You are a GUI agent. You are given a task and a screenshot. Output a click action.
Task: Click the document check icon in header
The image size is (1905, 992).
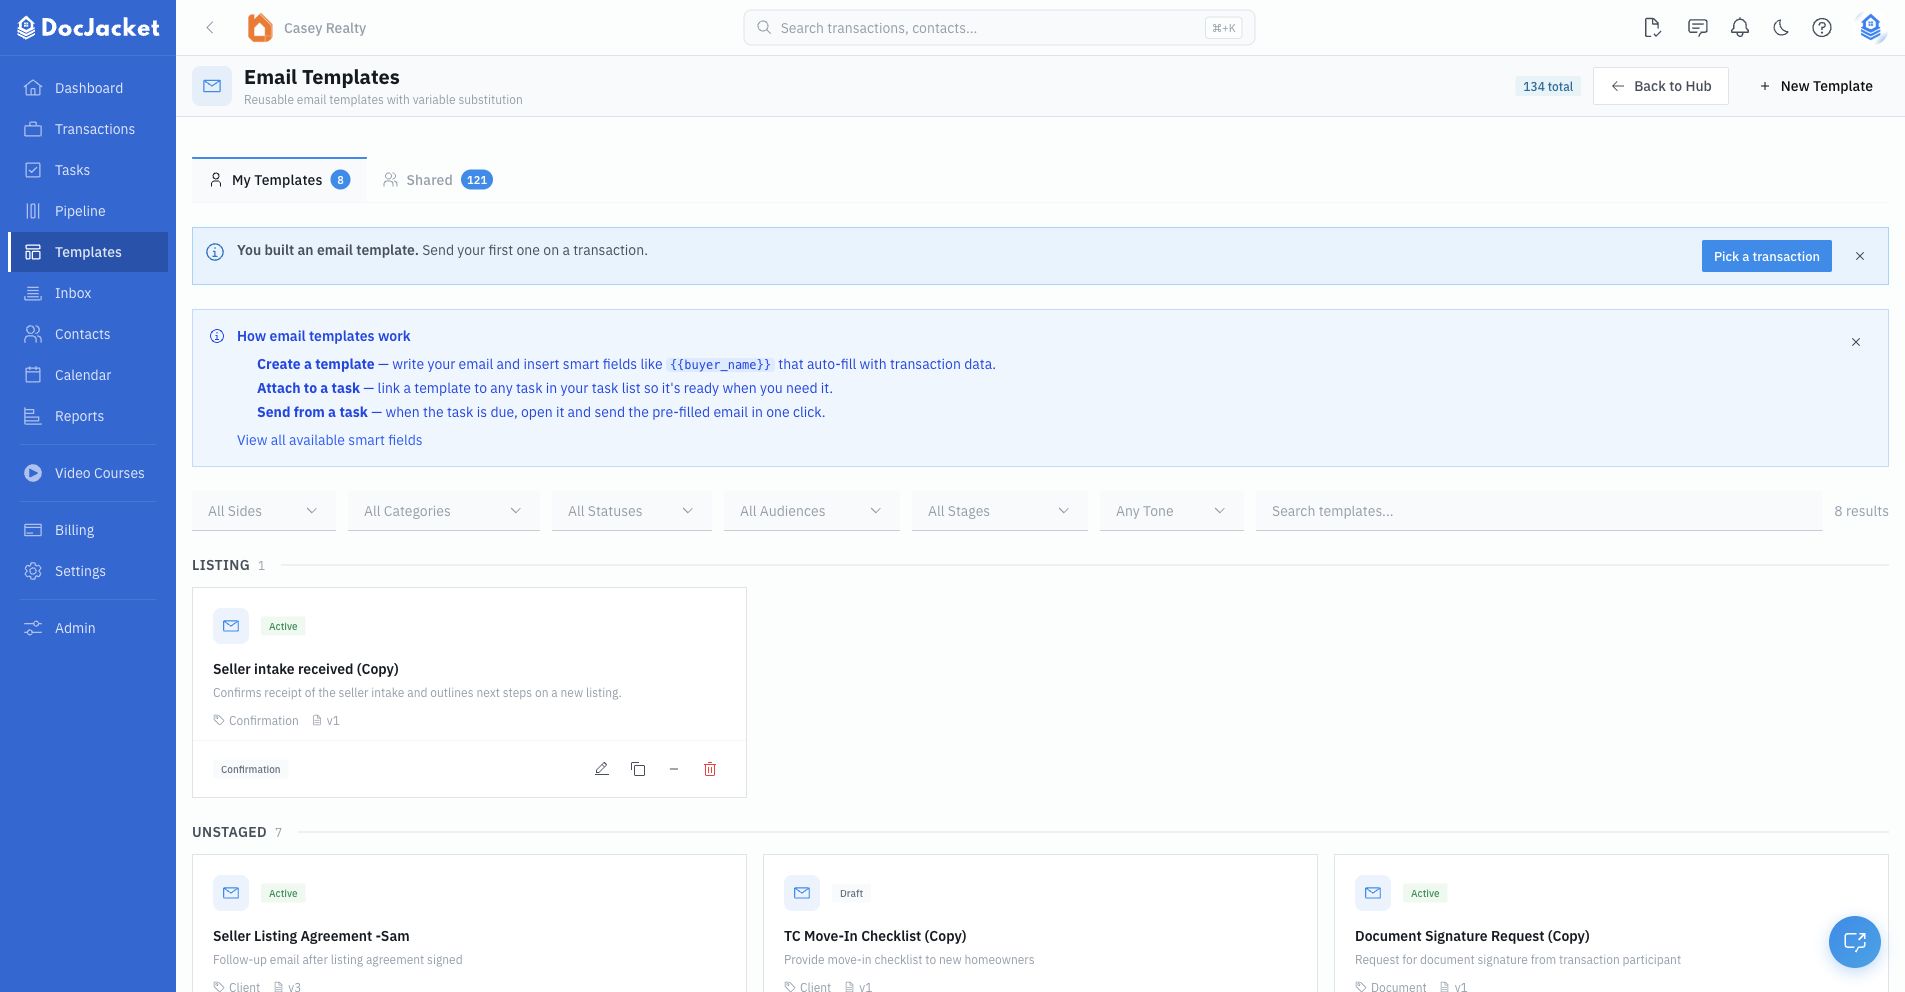click(x=1653, y=28)
